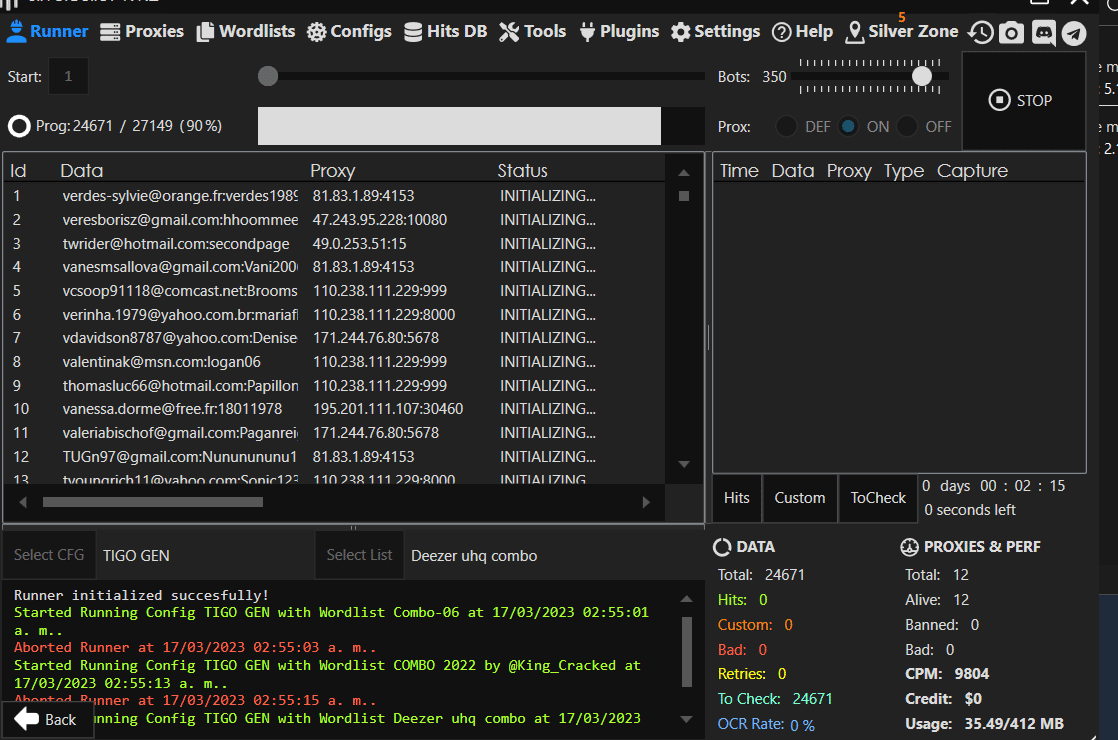Show the Custom results tab
1118x740 pixels.
(799, 498)
